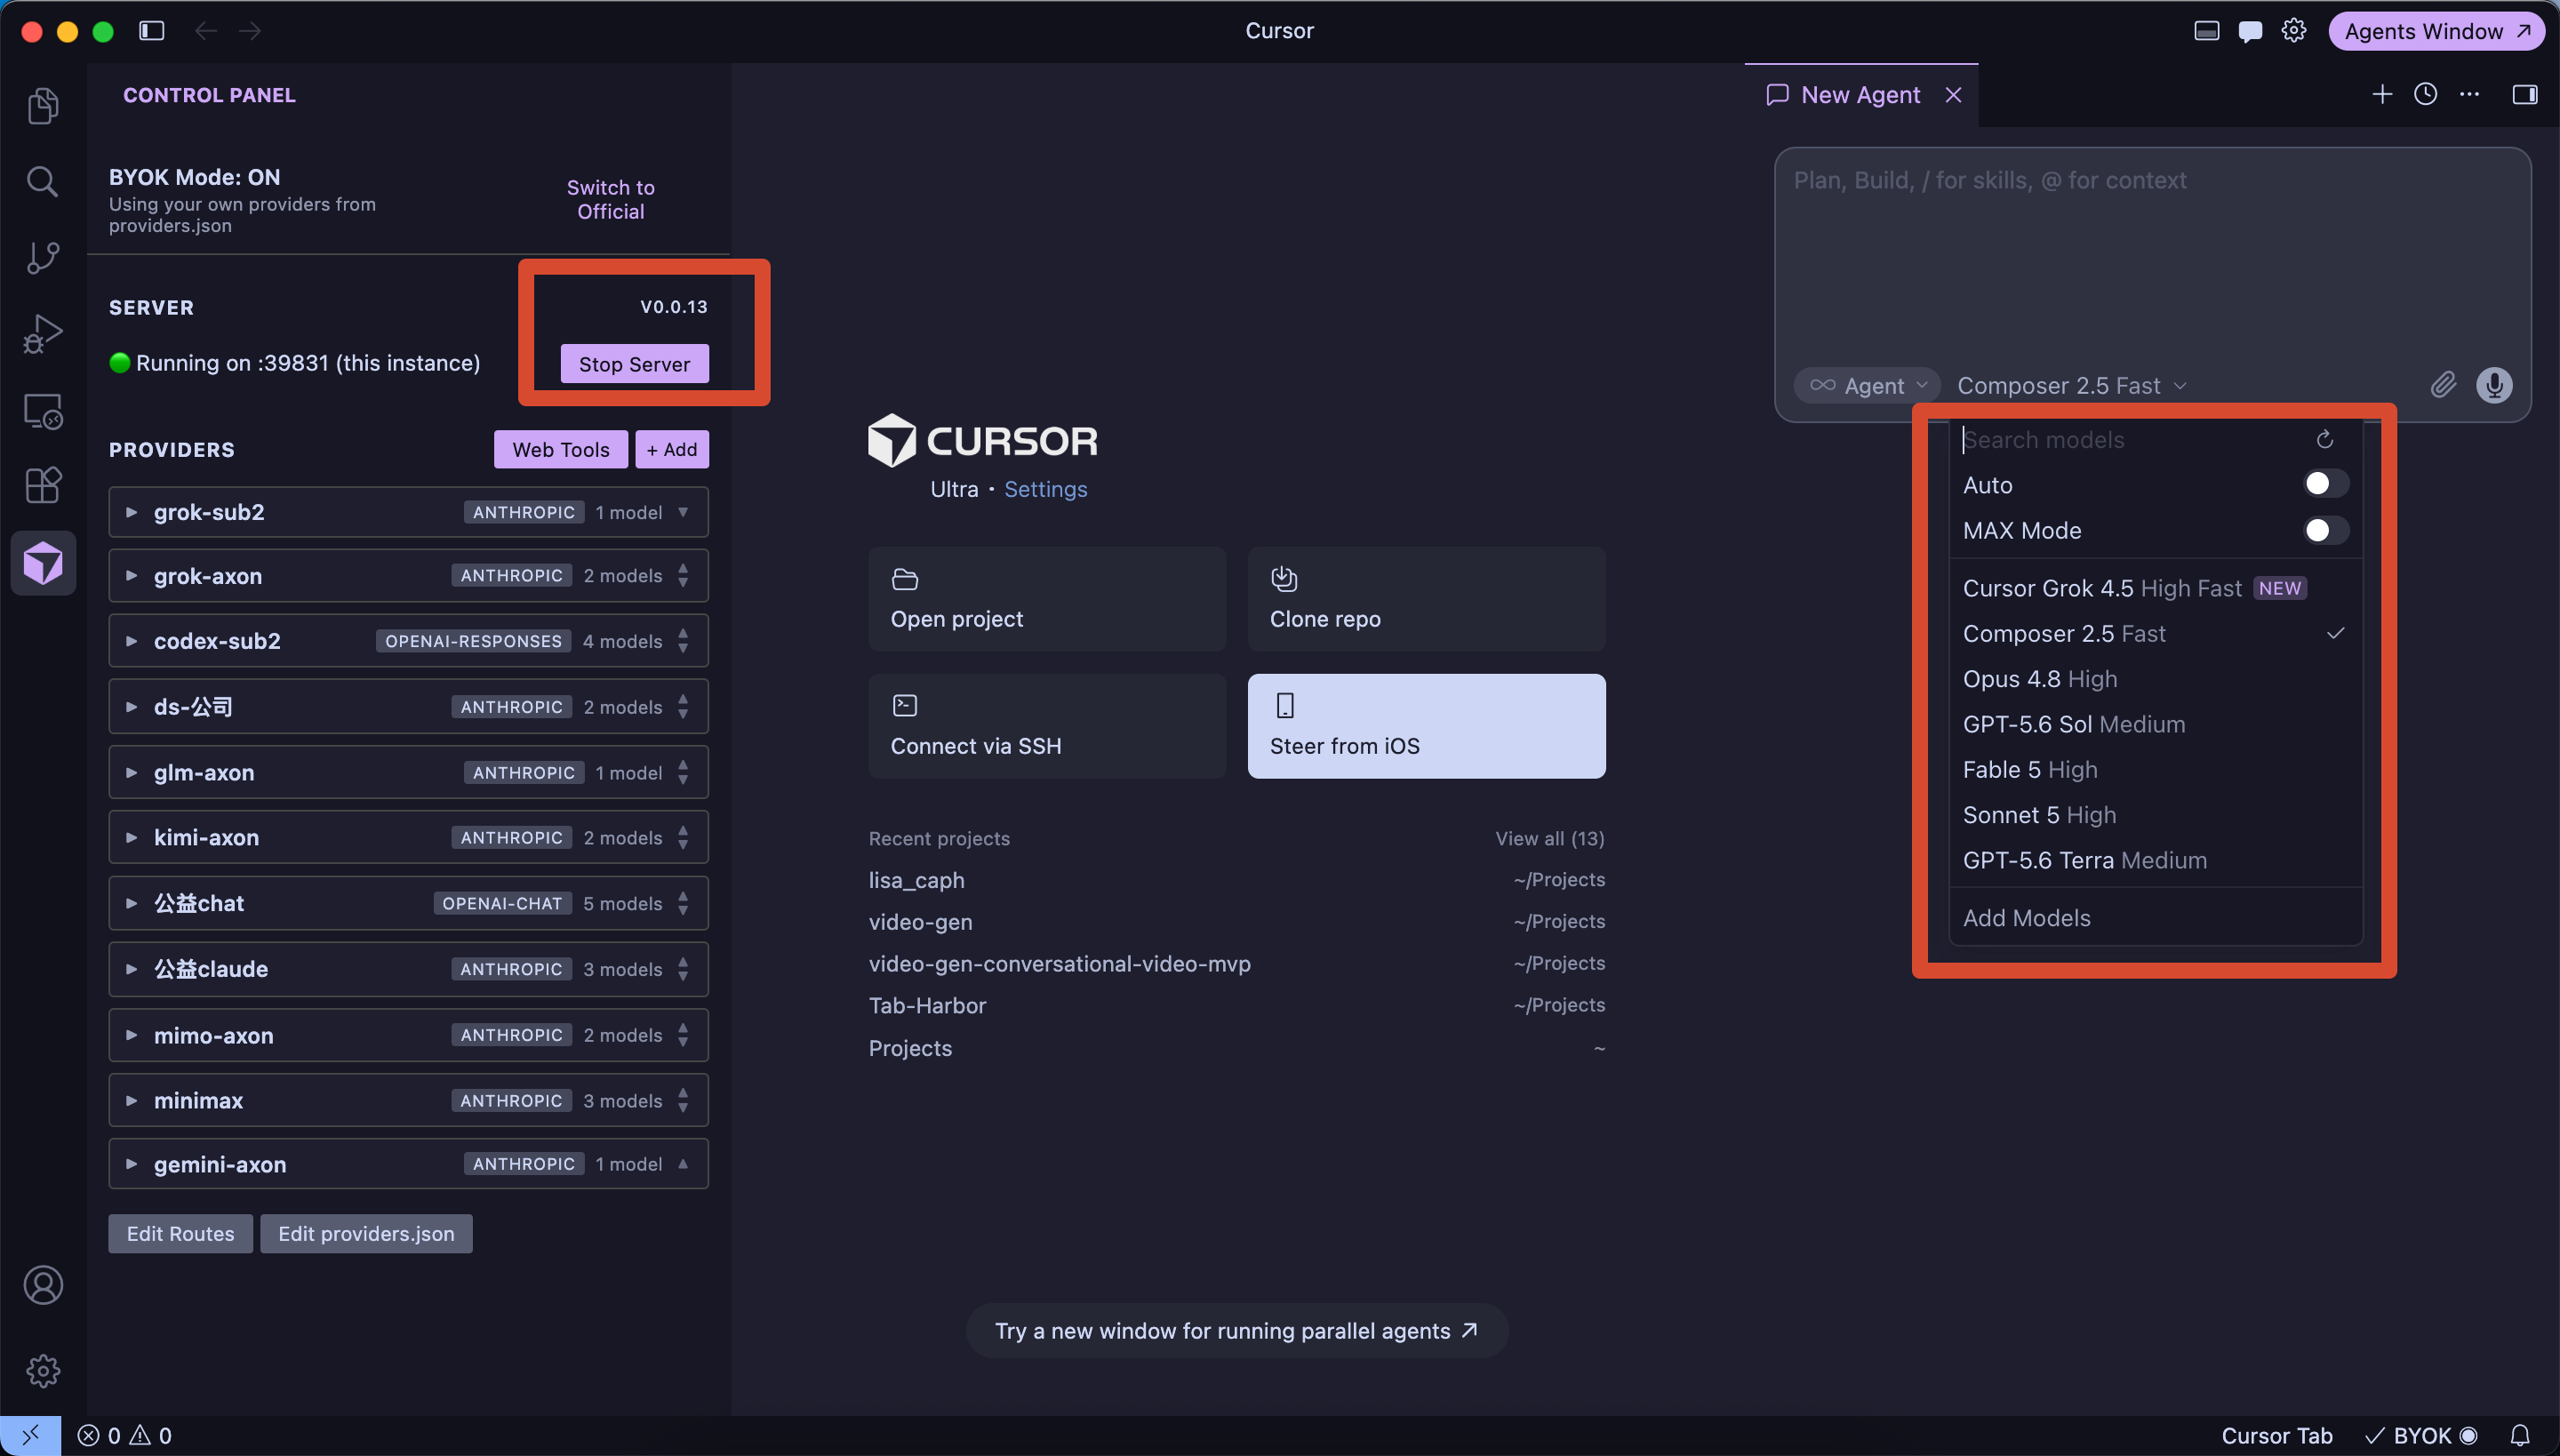The height and width of the screenshot is (1456, 2560).
Task: Open notifications bell in status bar
Action: 2520,1435
